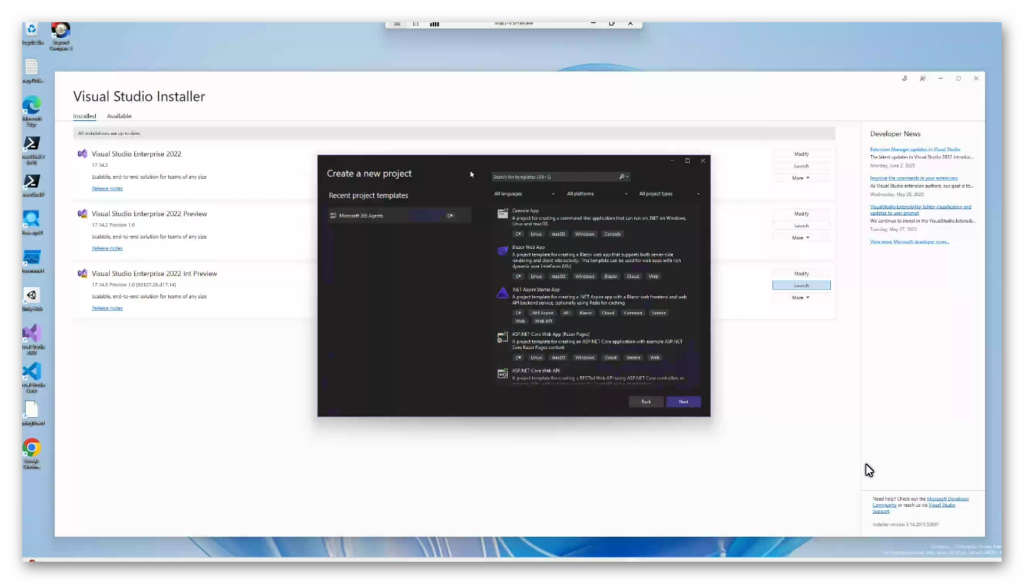Viewport: 1024px width, 584px height.
Task: Click the Microsoft 365 Agents recent template icon
Action: coord(333,216)
